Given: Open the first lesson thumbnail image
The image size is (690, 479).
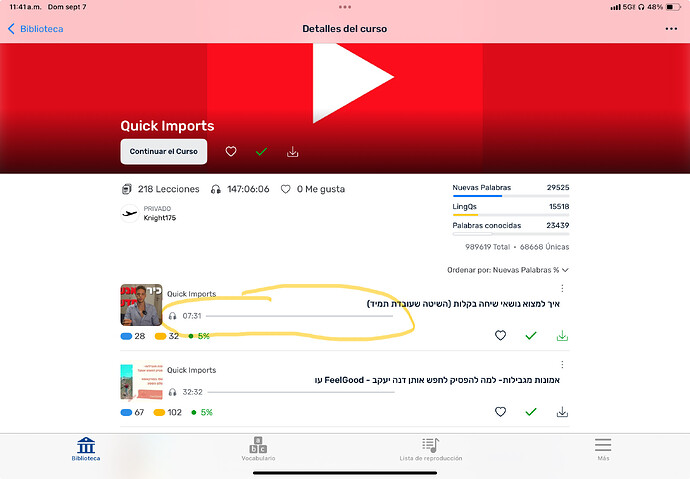Looking at the screenshot, I should tap(140, 304).
